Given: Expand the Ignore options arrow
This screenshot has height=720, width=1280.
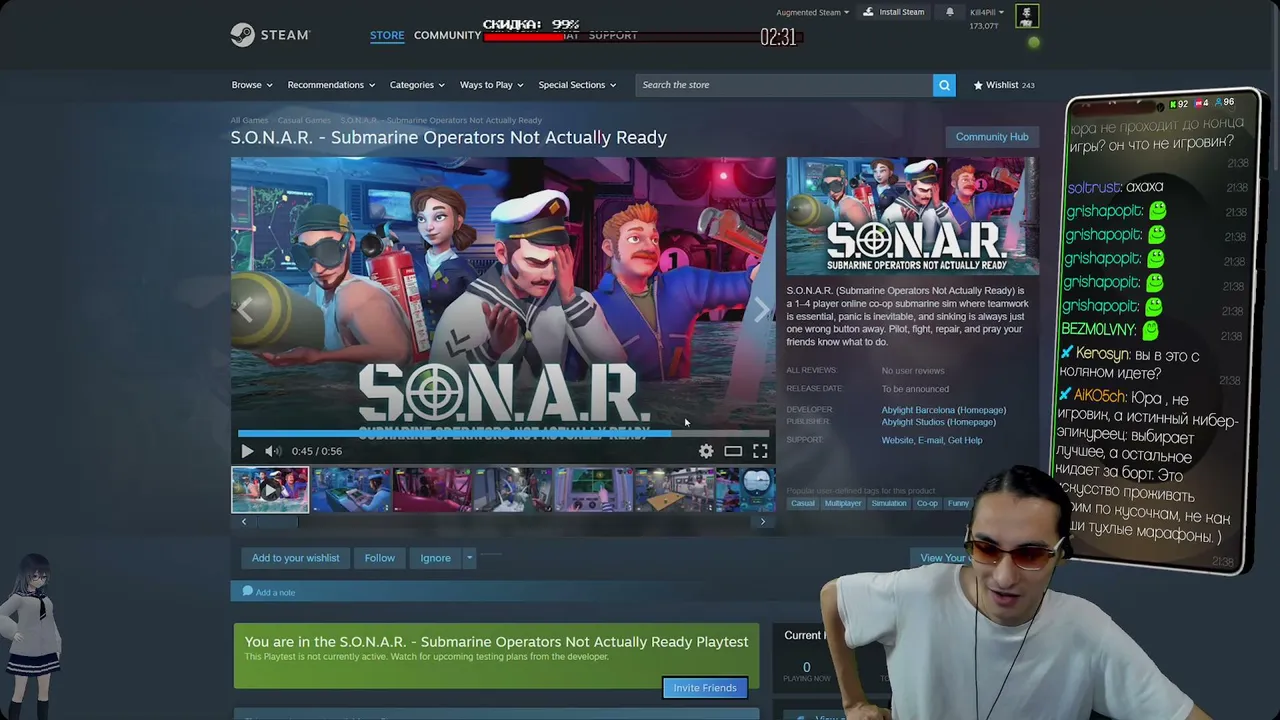Looking at the screenshot, I should [x=469, y=558].
